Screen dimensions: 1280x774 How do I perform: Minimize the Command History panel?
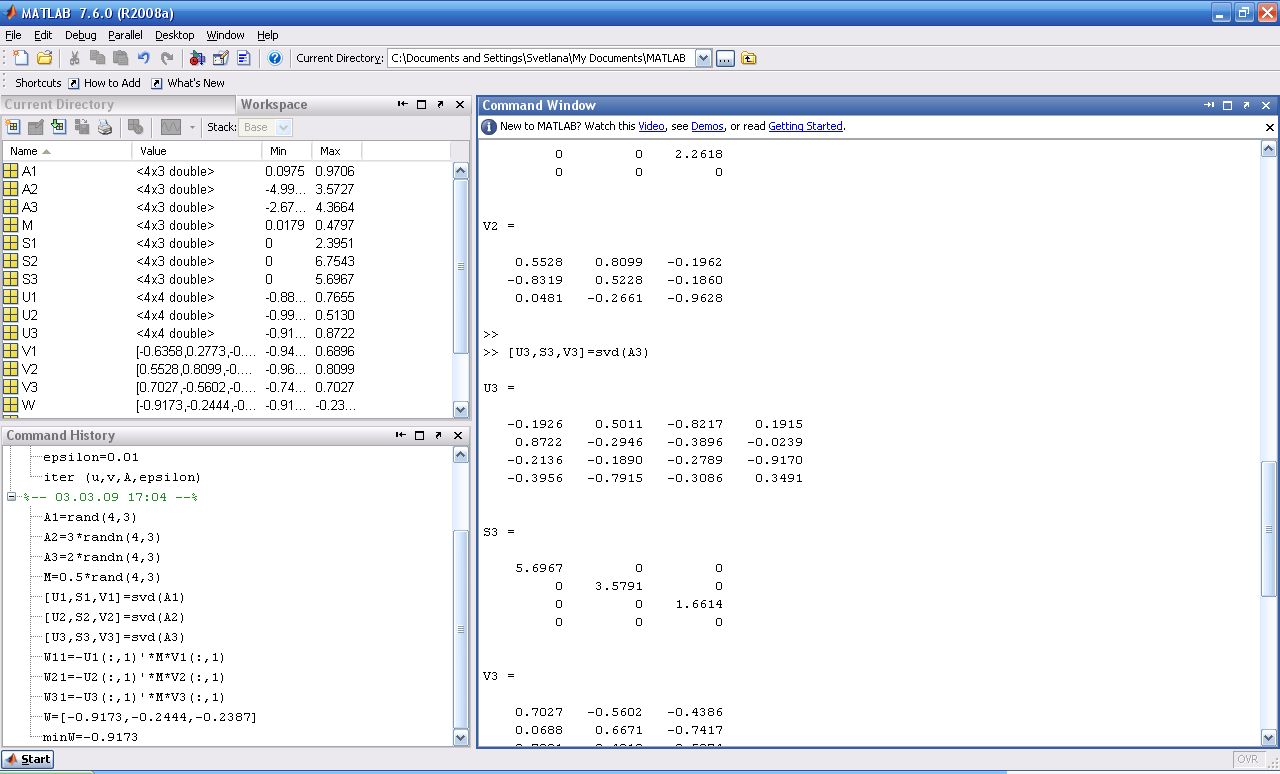[402, 435]
